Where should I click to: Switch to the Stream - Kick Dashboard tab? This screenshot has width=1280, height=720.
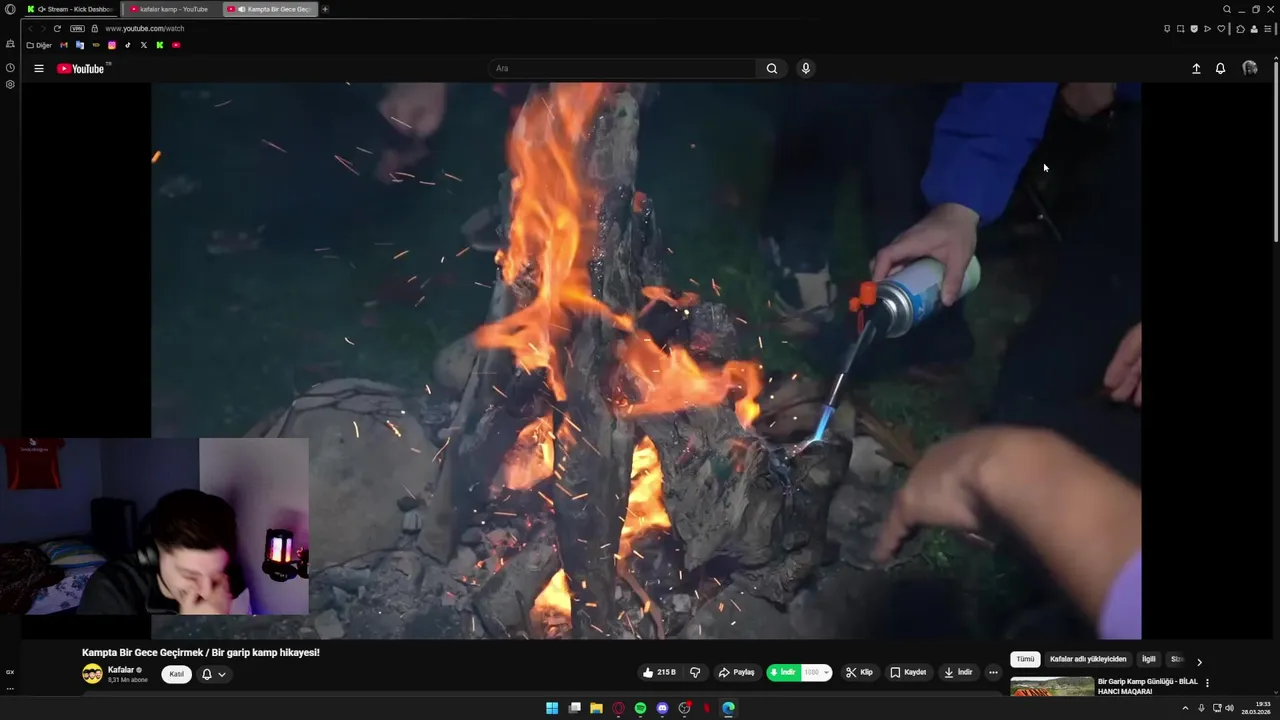pyautogui.click(x=70, y=9)
